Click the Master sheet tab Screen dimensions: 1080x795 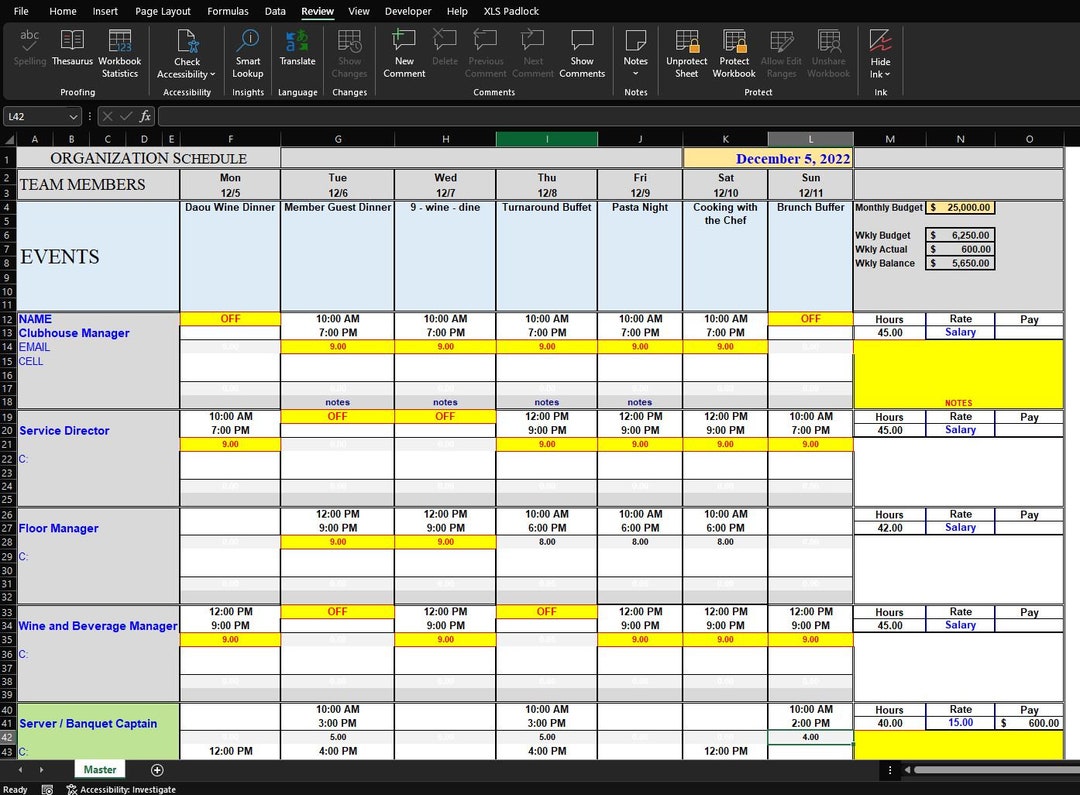click(x=99, y=770)
